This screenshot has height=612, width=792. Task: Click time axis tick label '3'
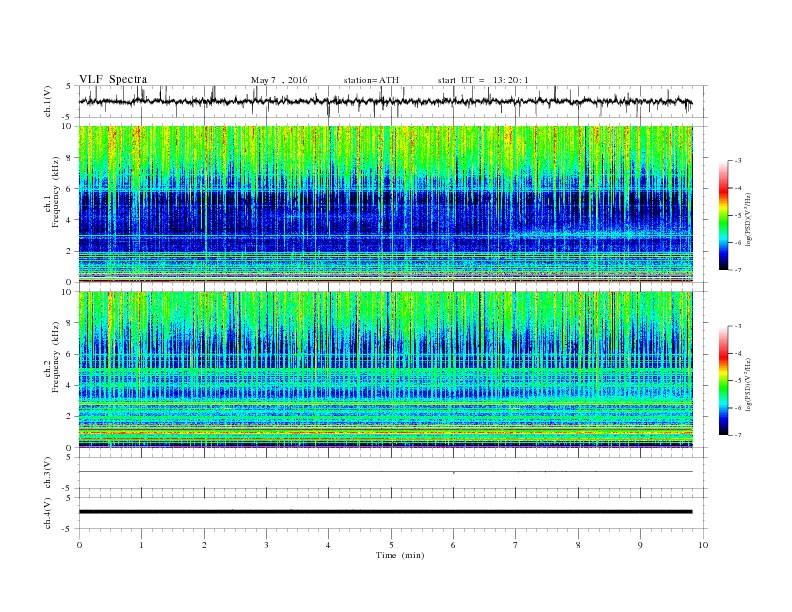(x=266, y=545)
